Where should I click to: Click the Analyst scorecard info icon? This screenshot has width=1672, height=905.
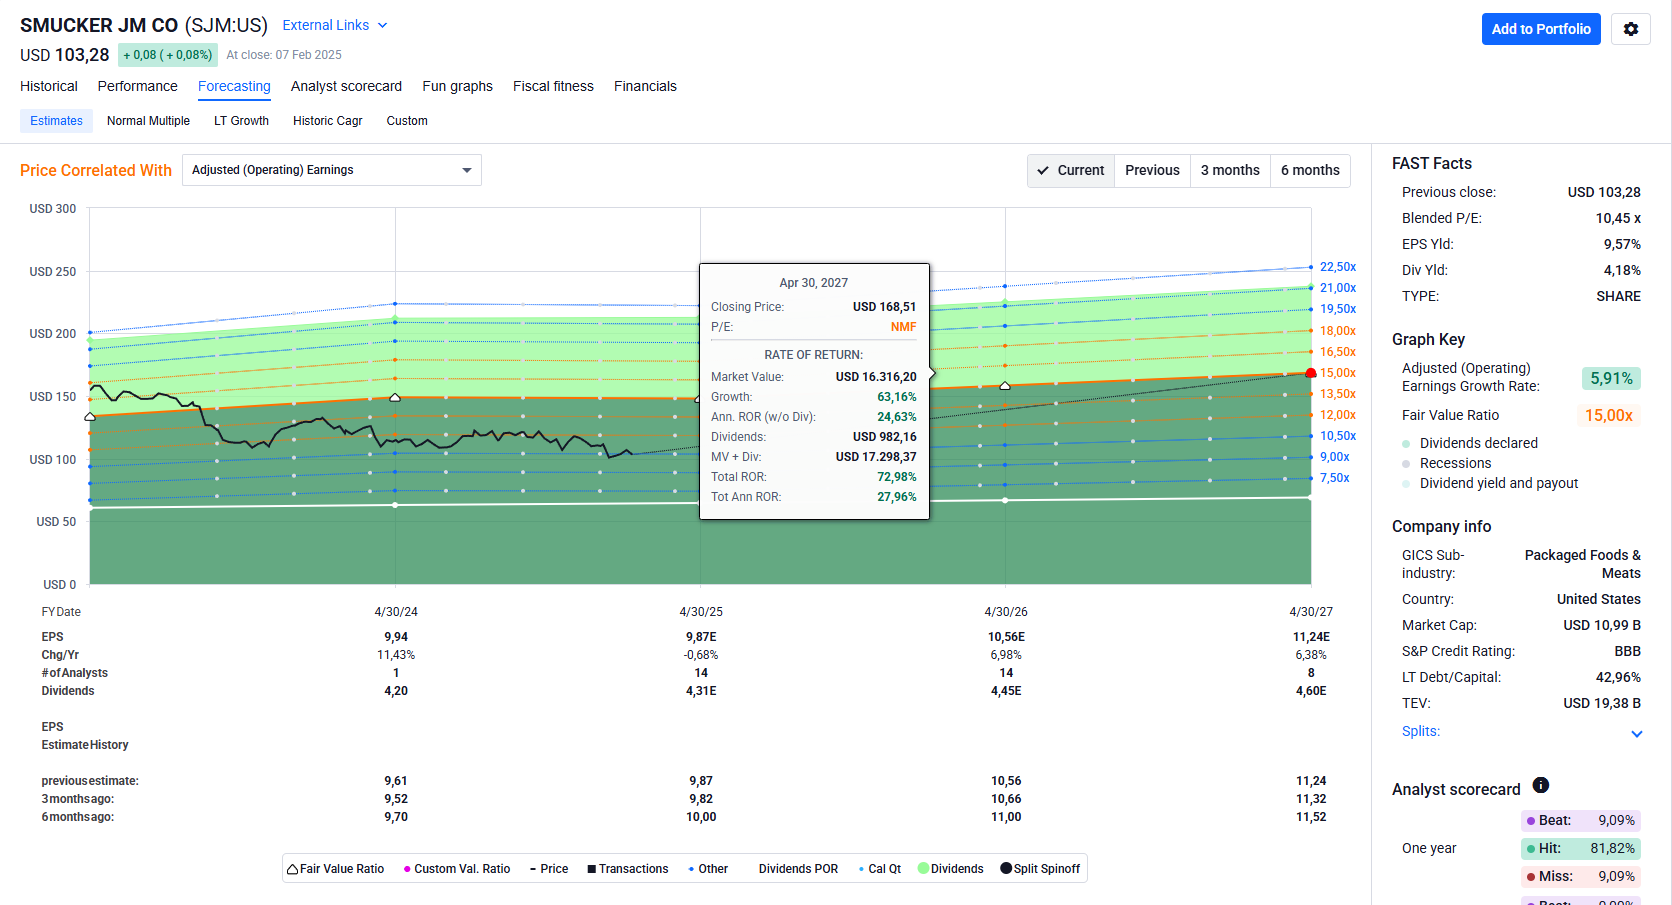pyautogui.click(x=1541, y=786)
